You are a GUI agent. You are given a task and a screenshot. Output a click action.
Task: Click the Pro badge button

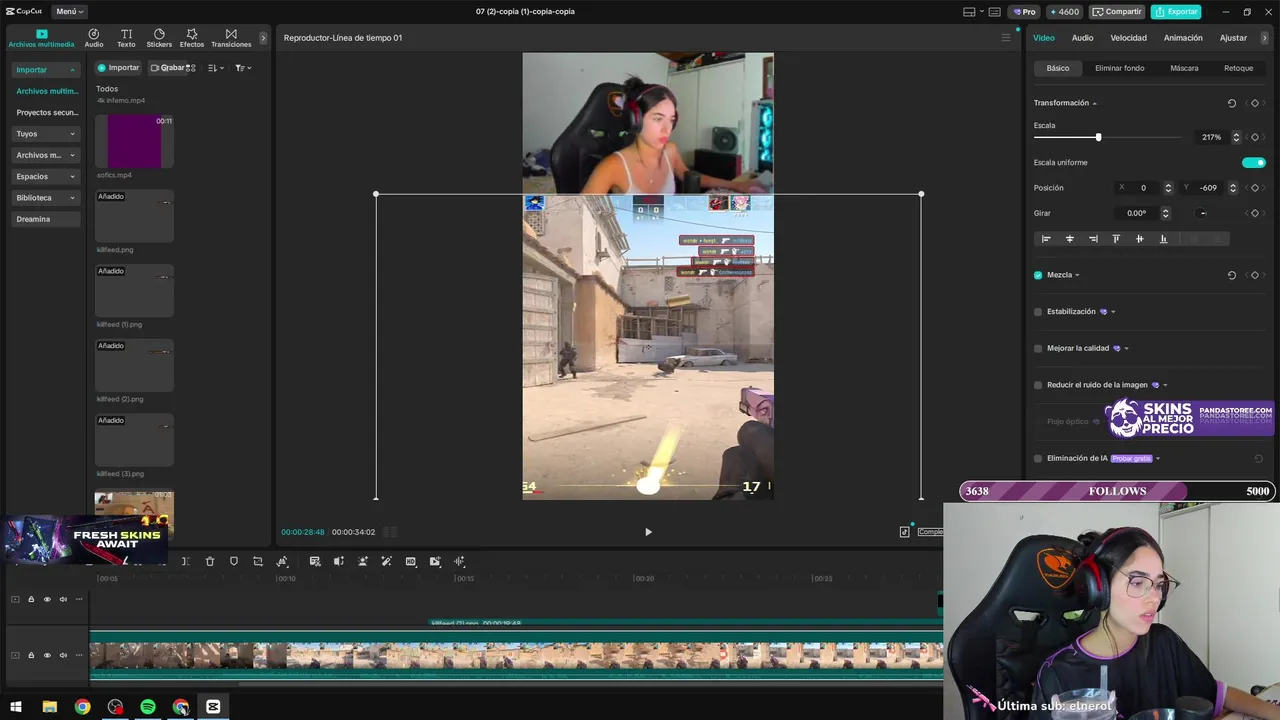tap(1024, 12)
